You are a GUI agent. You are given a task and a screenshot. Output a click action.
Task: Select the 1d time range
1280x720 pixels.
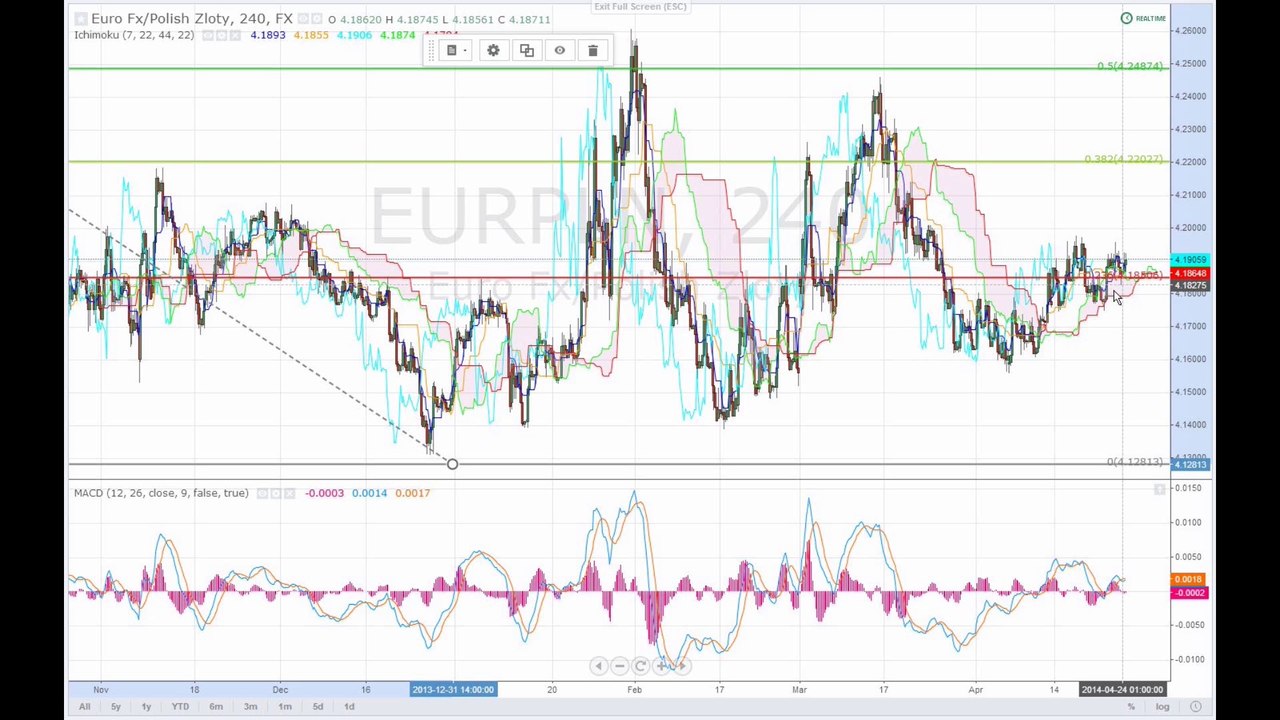click(349, 707)
